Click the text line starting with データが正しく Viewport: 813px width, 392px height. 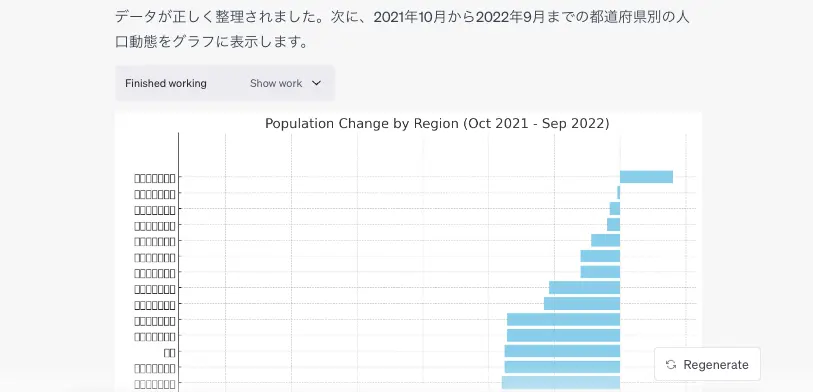point(402,17)
